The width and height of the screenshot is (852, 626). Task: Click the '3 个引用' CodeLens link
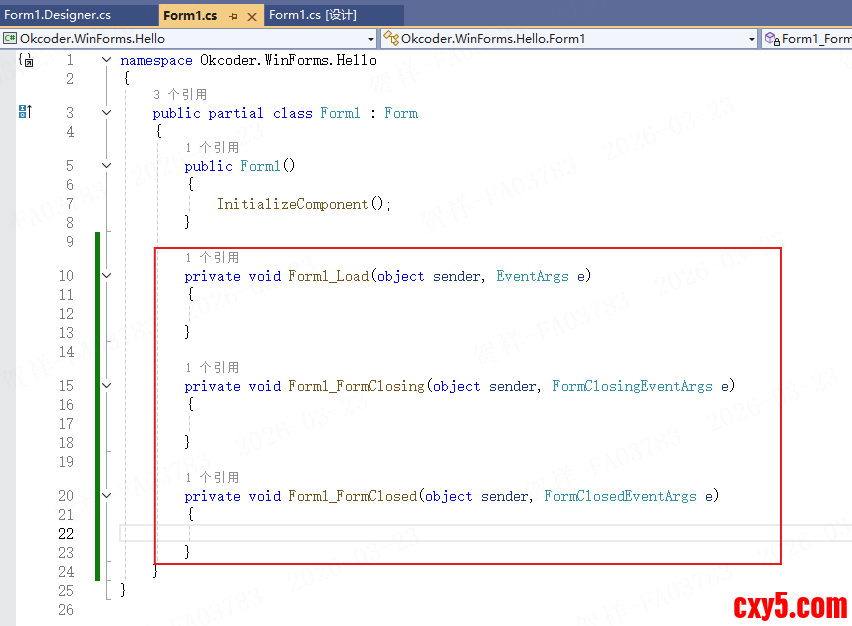[180, 94]
